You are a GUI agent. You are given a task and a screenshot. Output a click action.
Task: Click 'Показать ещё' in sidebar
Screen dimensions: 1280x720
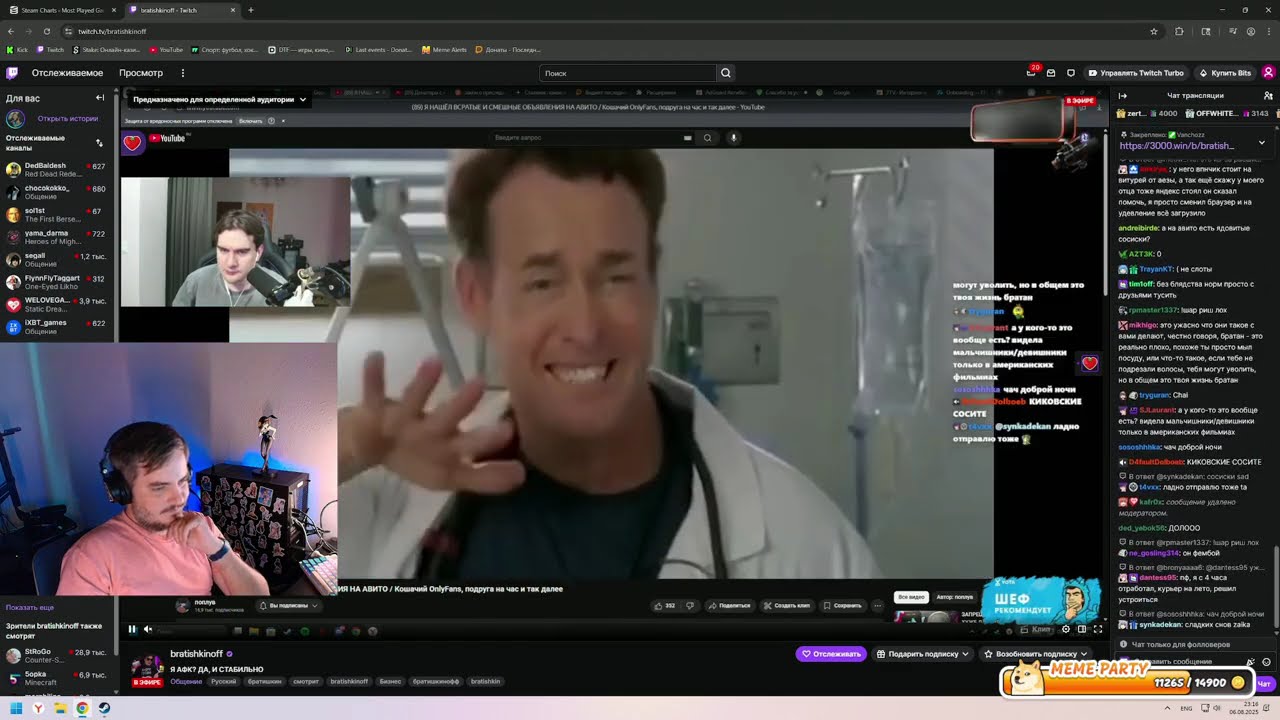tap(30, 607)
